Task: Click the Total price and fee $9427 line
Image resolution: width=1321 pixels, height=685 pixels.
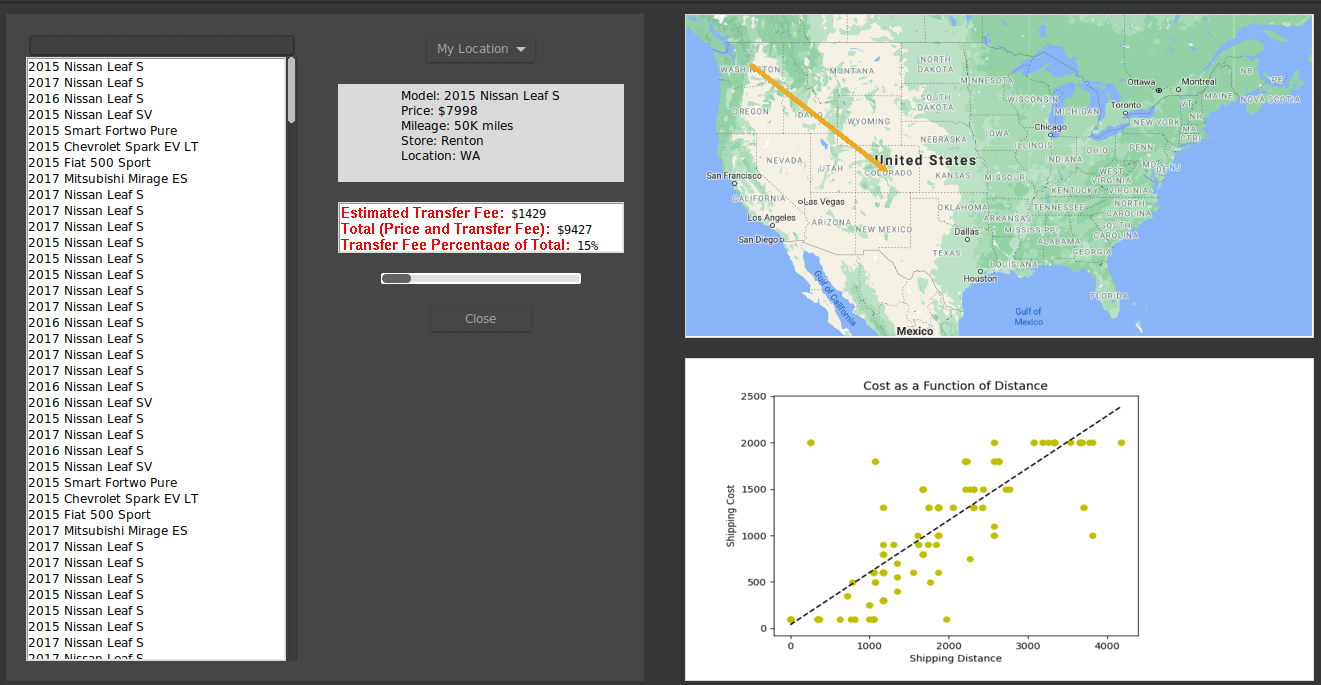Action: click(x=466, y=229)
